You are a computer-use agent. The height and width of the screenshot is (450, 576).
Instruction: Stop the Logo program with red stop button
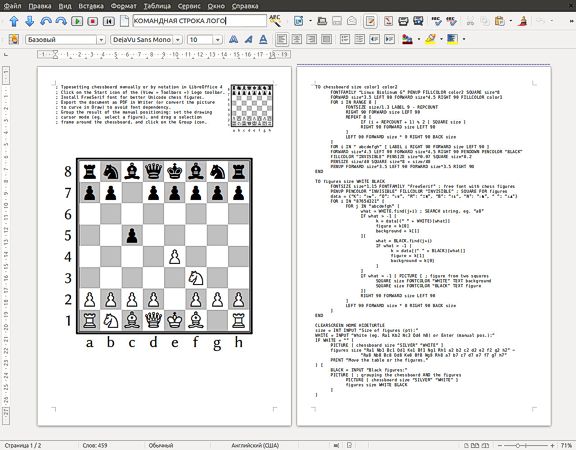click(x=93, y=21)
